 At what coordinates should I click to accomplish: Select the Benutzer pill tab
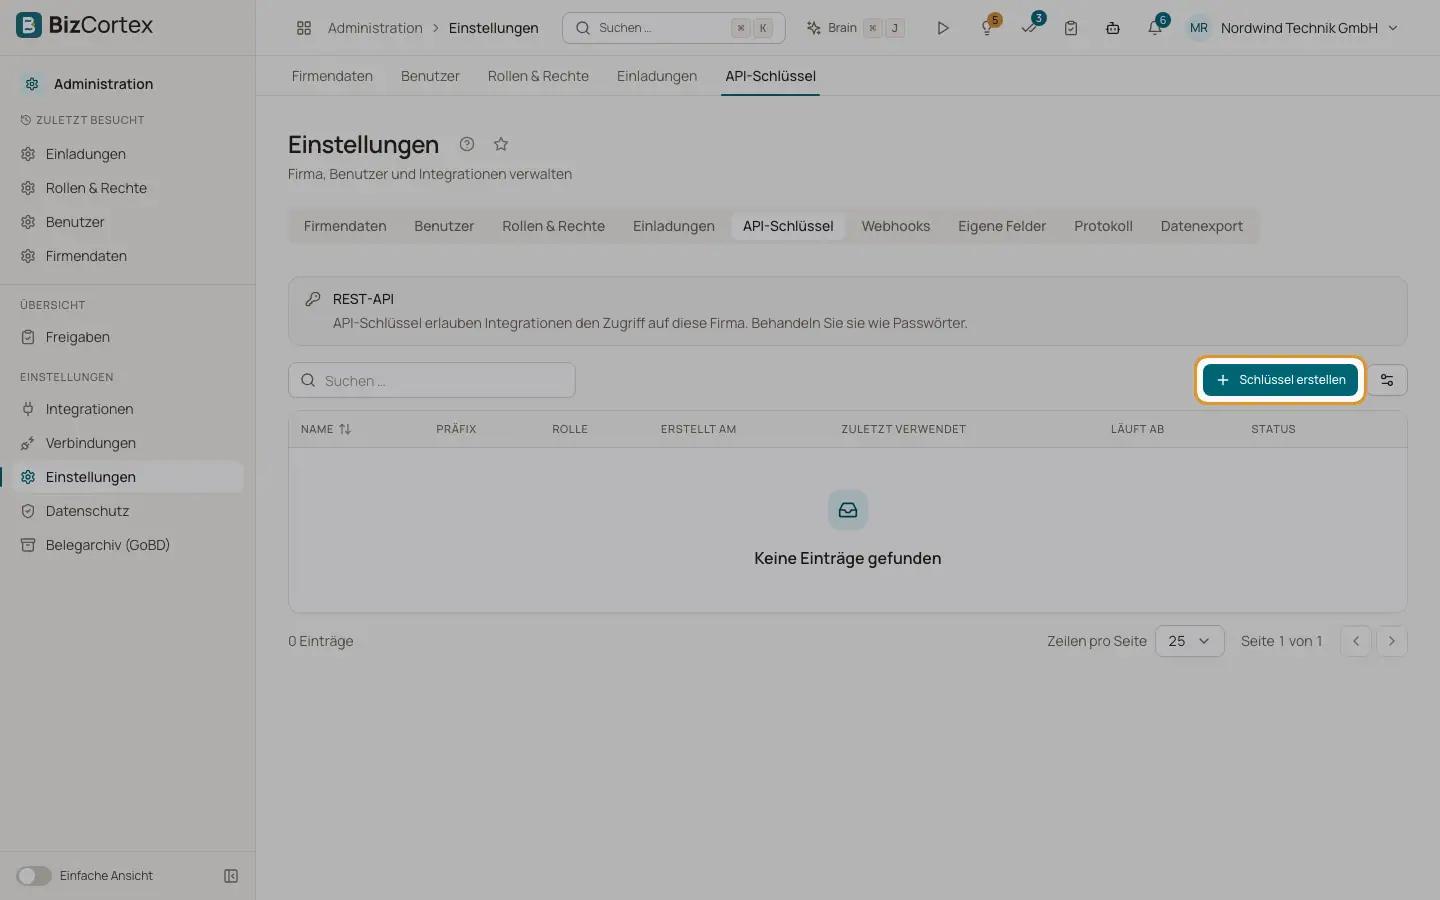tap(444, 226)
